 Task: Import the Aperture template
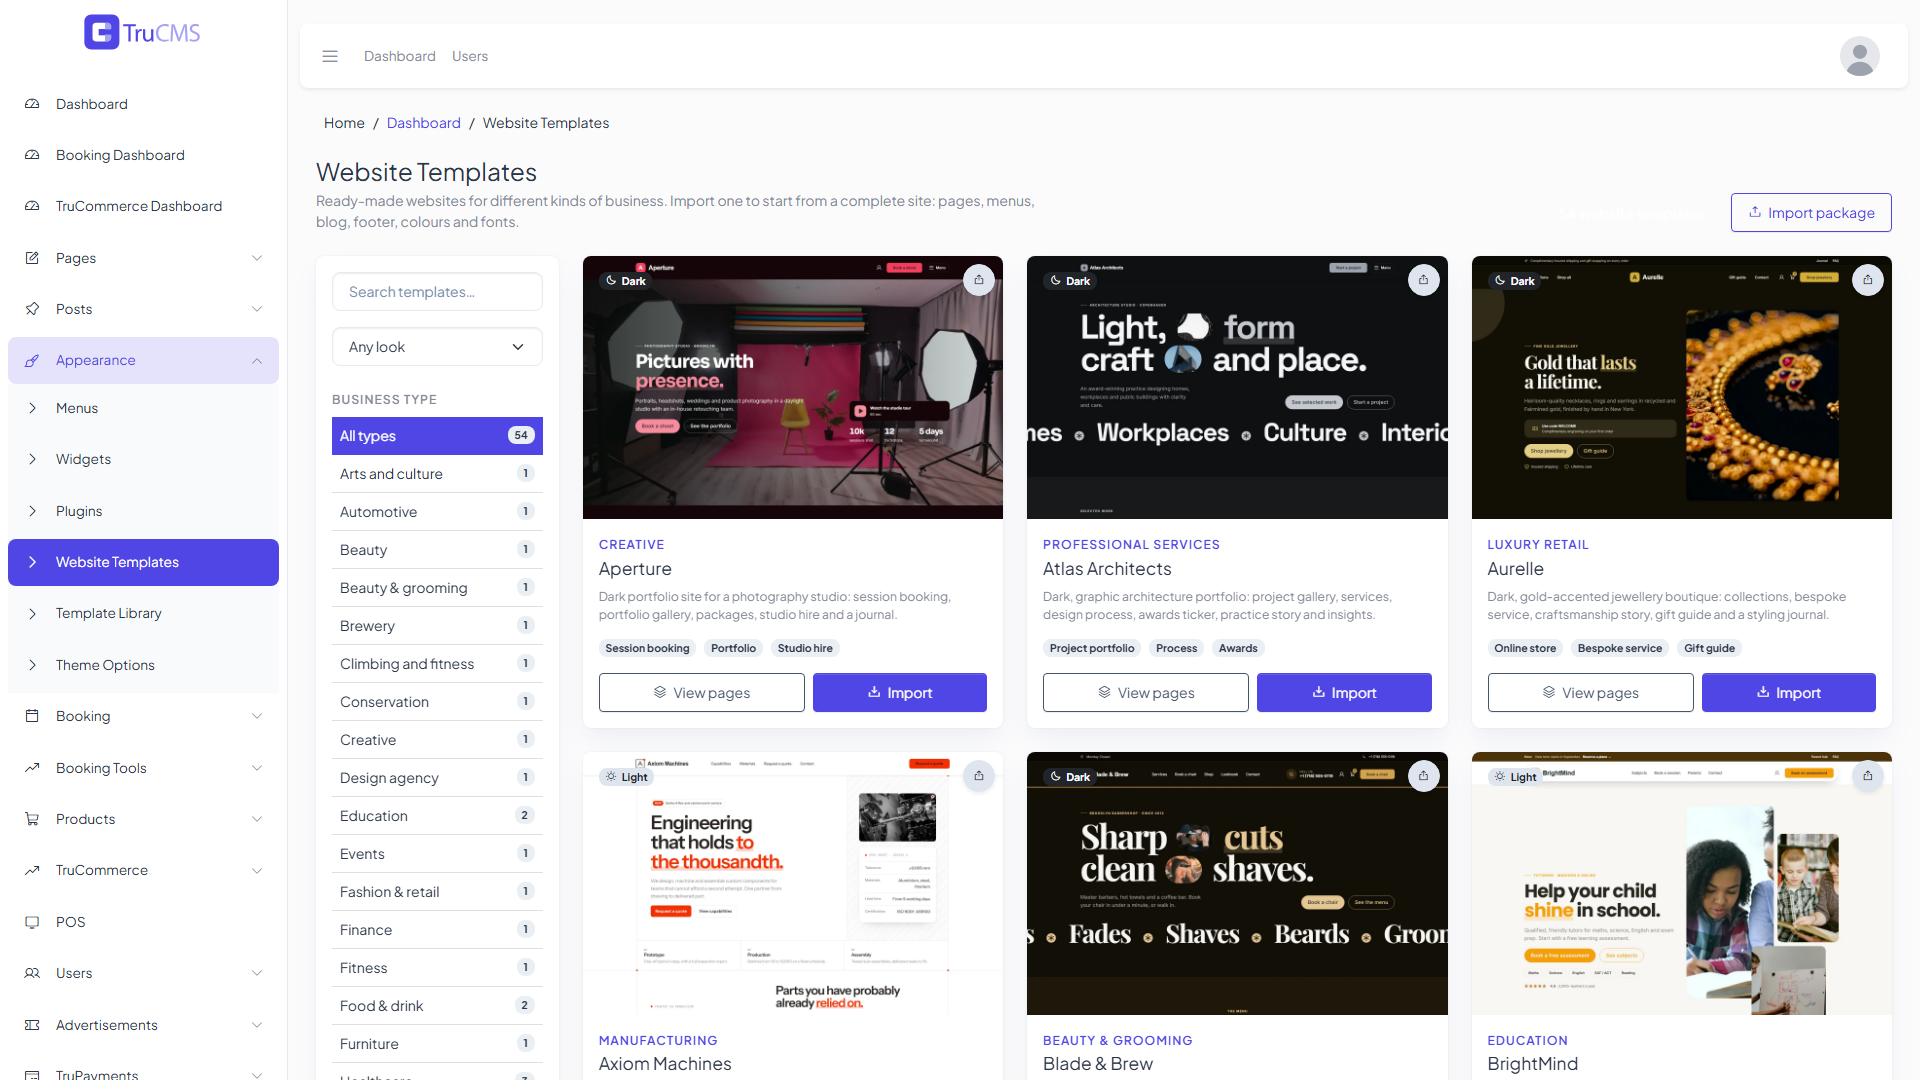[899, 693]
